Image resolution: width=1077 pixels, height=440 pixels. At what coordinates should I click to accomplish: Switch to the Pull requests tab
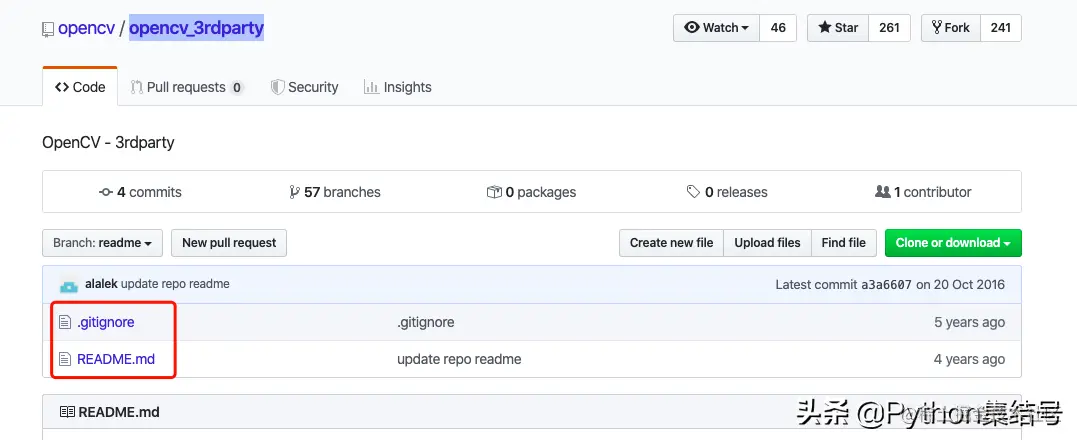coord(187,87)
